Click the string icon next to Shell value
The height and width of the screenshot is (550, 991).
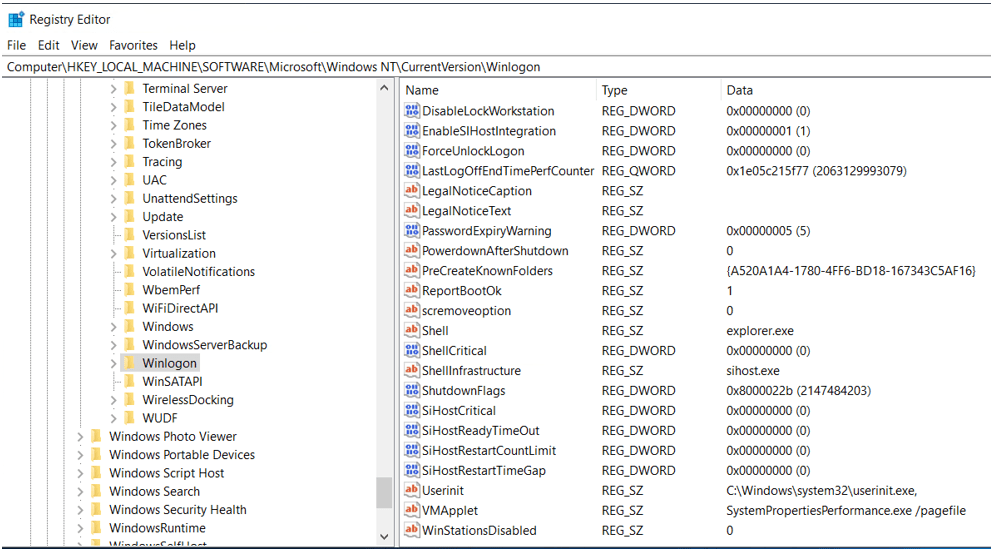tap(411, 331)
